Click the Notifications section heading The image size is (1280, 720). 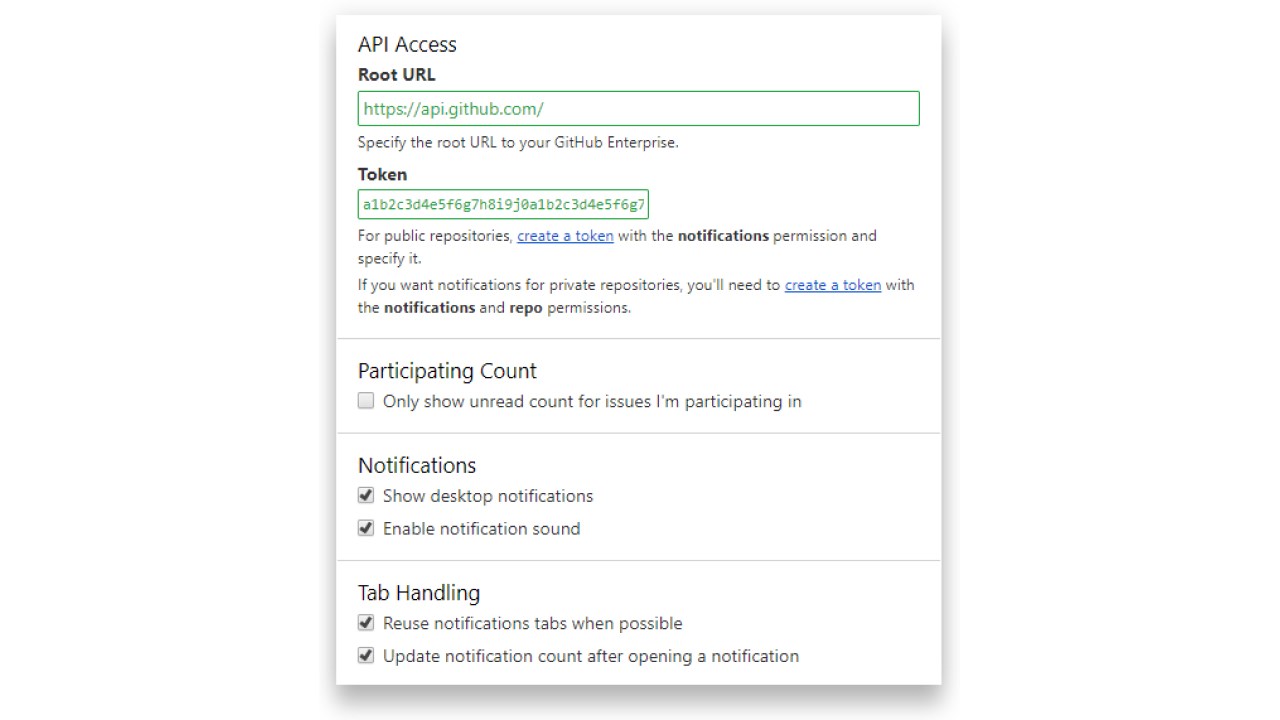[417, 465]
